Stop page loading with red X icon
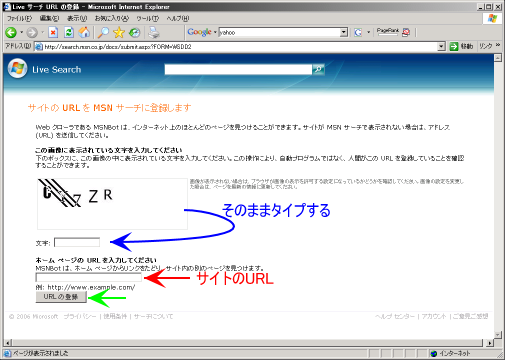 click(x=53, y=32)
